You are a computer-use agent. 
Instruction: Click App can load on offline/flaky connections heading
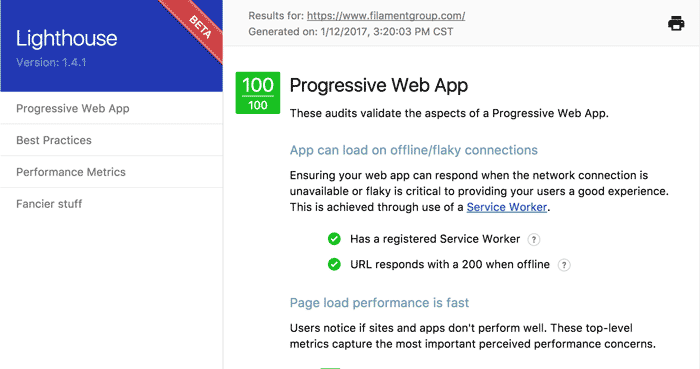(x=413, y=150)
